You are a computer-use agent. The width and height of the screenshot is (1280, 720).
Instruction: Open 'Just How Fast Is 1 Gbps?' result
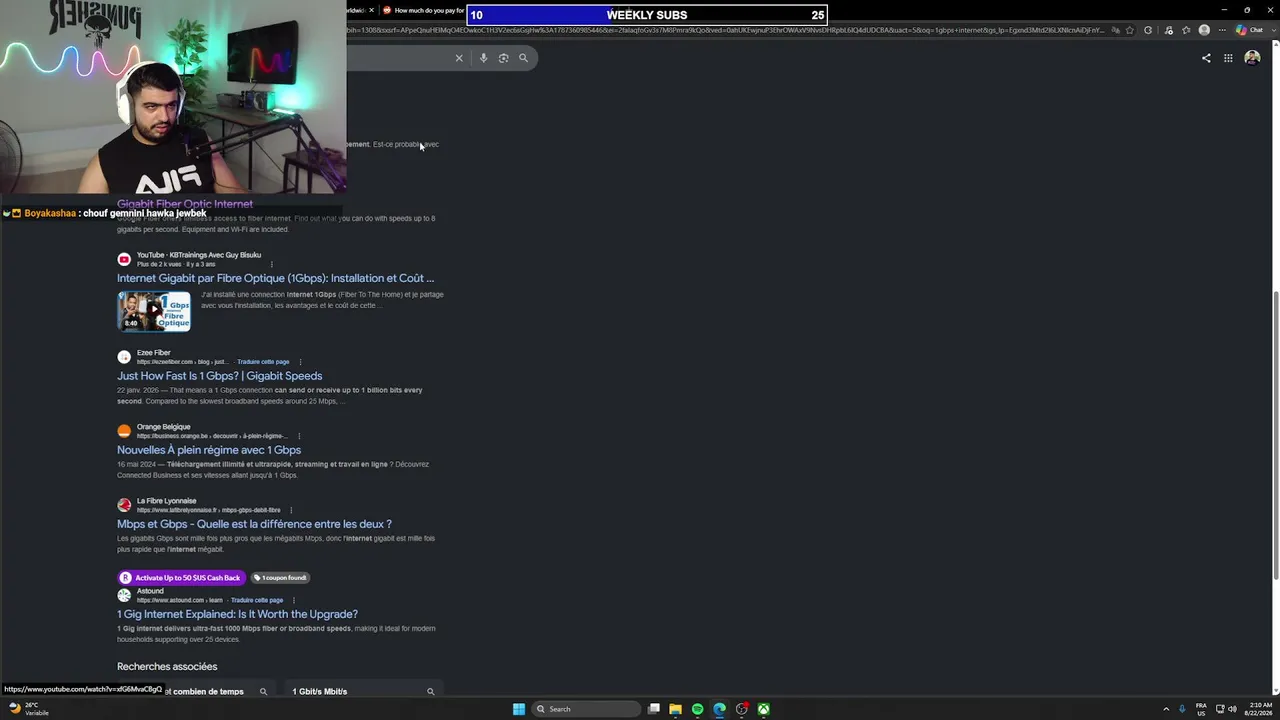tap(220, 376)
